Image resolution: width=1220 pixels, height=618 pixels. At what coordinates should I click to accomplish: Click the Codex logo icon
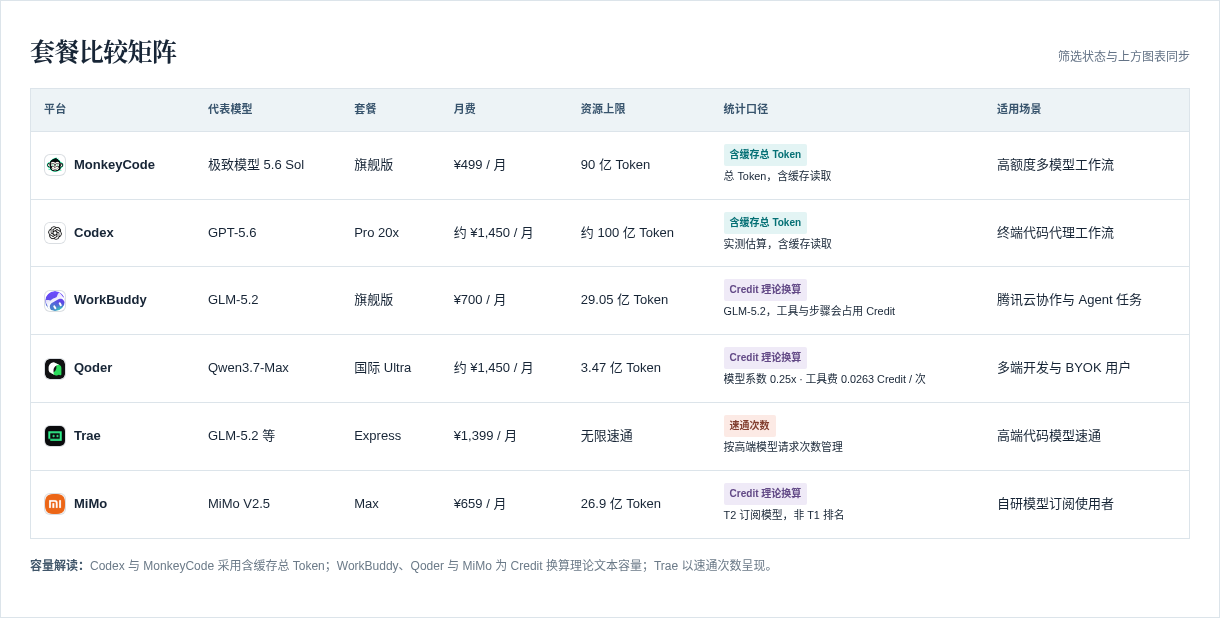pos(55,233)
